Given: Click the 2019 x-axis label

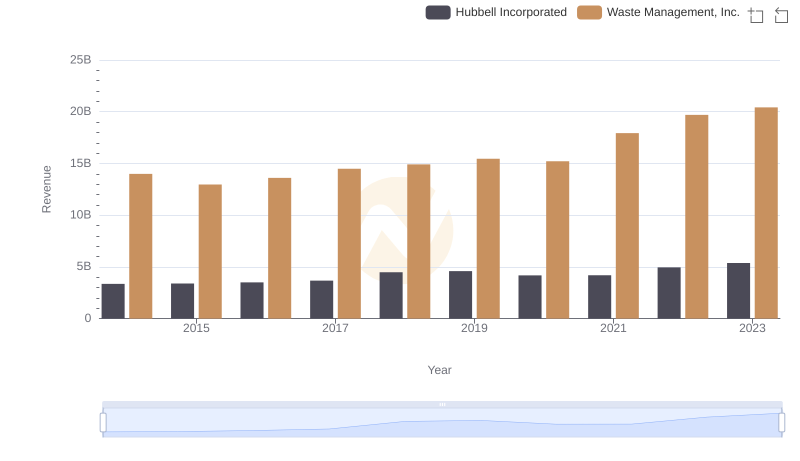Looking at the screenshot, I should [x=474, y=328].
